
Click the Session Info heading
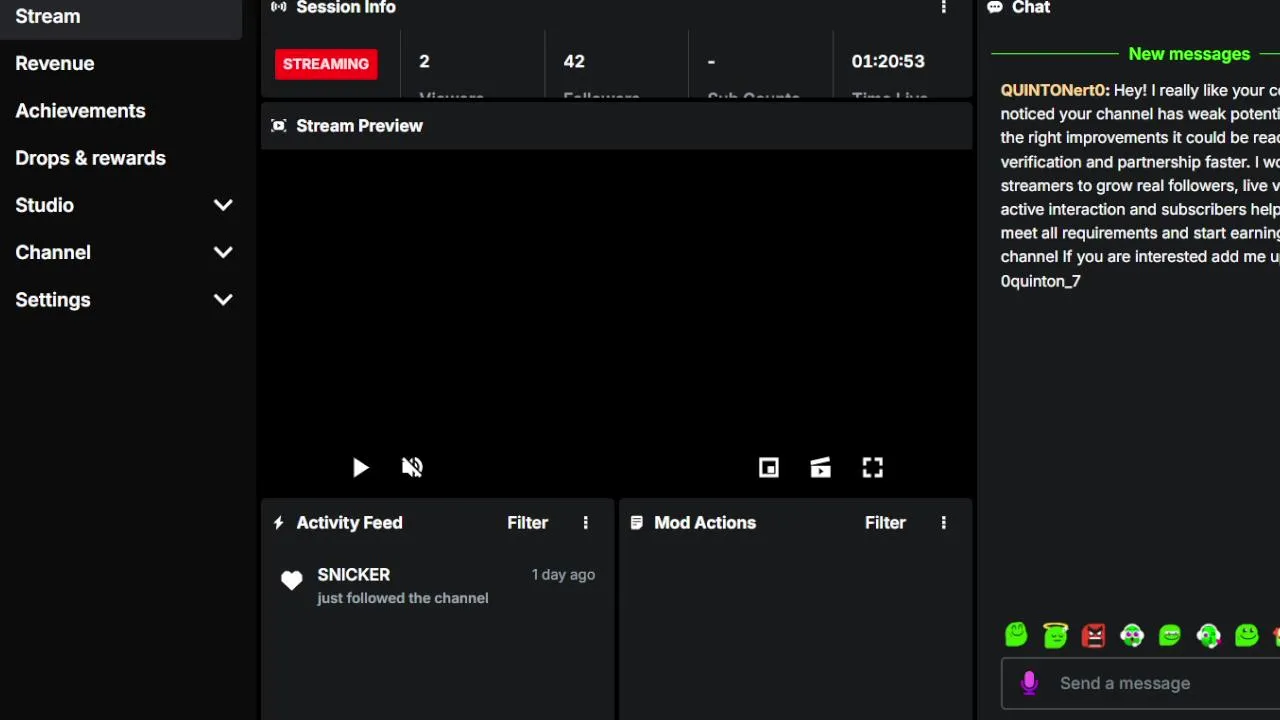[346, 7]
